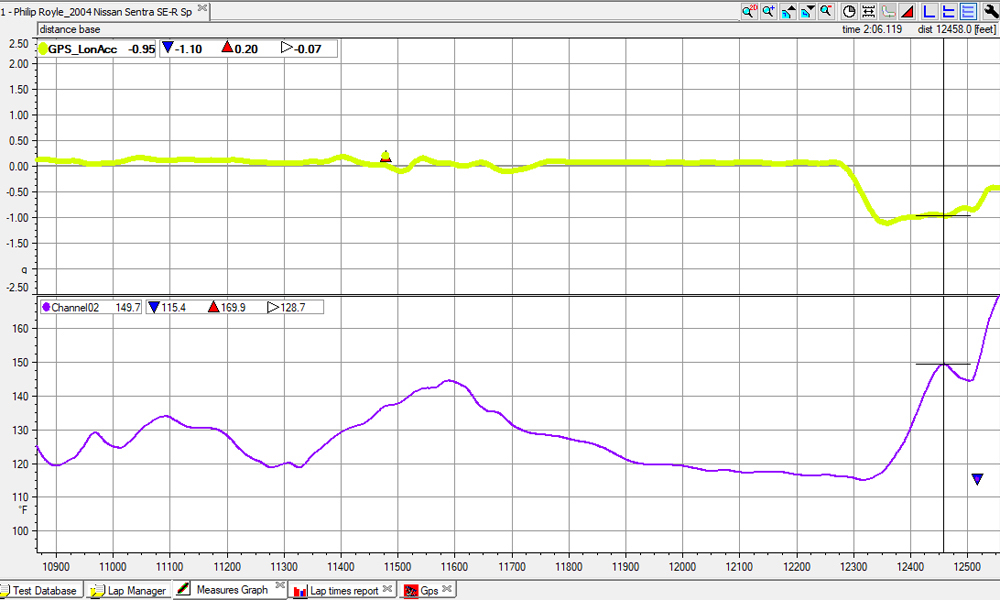Click the red triangle toolbar icon
Image resolution: width=1000 pixels, height=600 pixels.
pos(906,12)
